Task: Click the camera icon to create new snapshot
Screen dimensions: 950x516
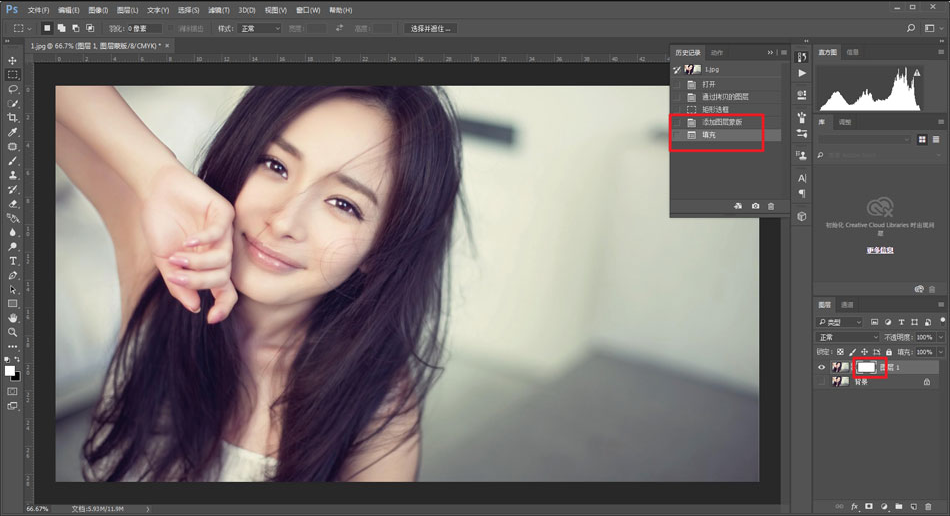Action: (755, 206)
